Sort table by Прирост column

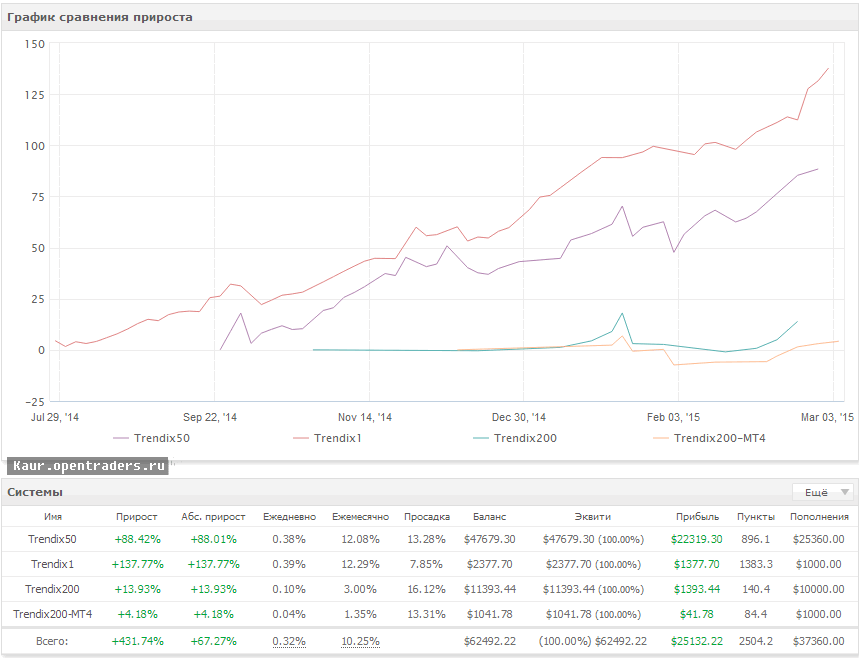pos(137,517)
